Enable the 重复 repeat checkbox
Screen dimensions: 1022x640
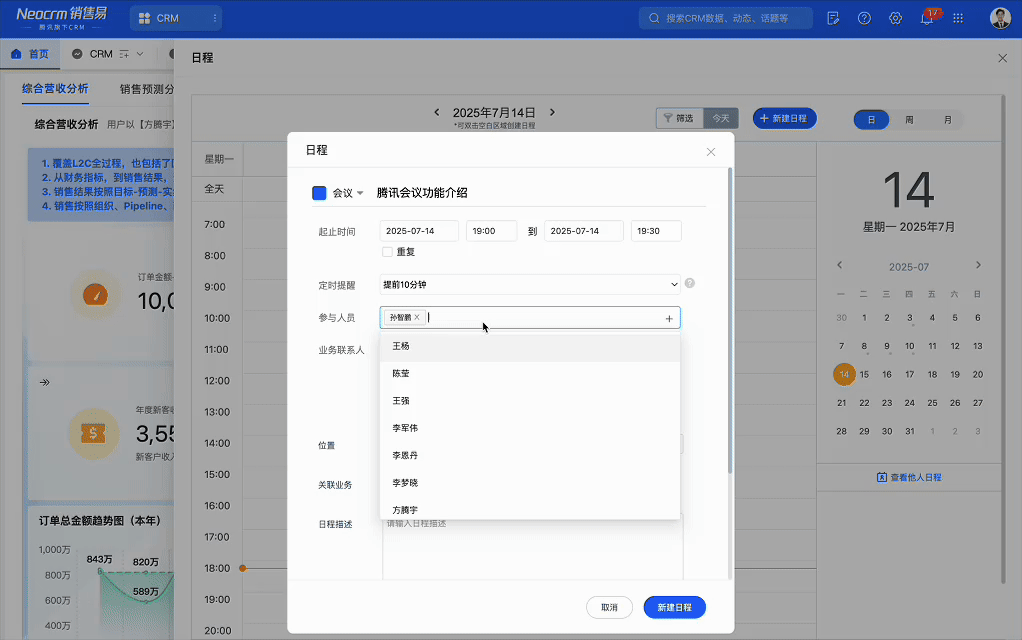tap(387, 252)
